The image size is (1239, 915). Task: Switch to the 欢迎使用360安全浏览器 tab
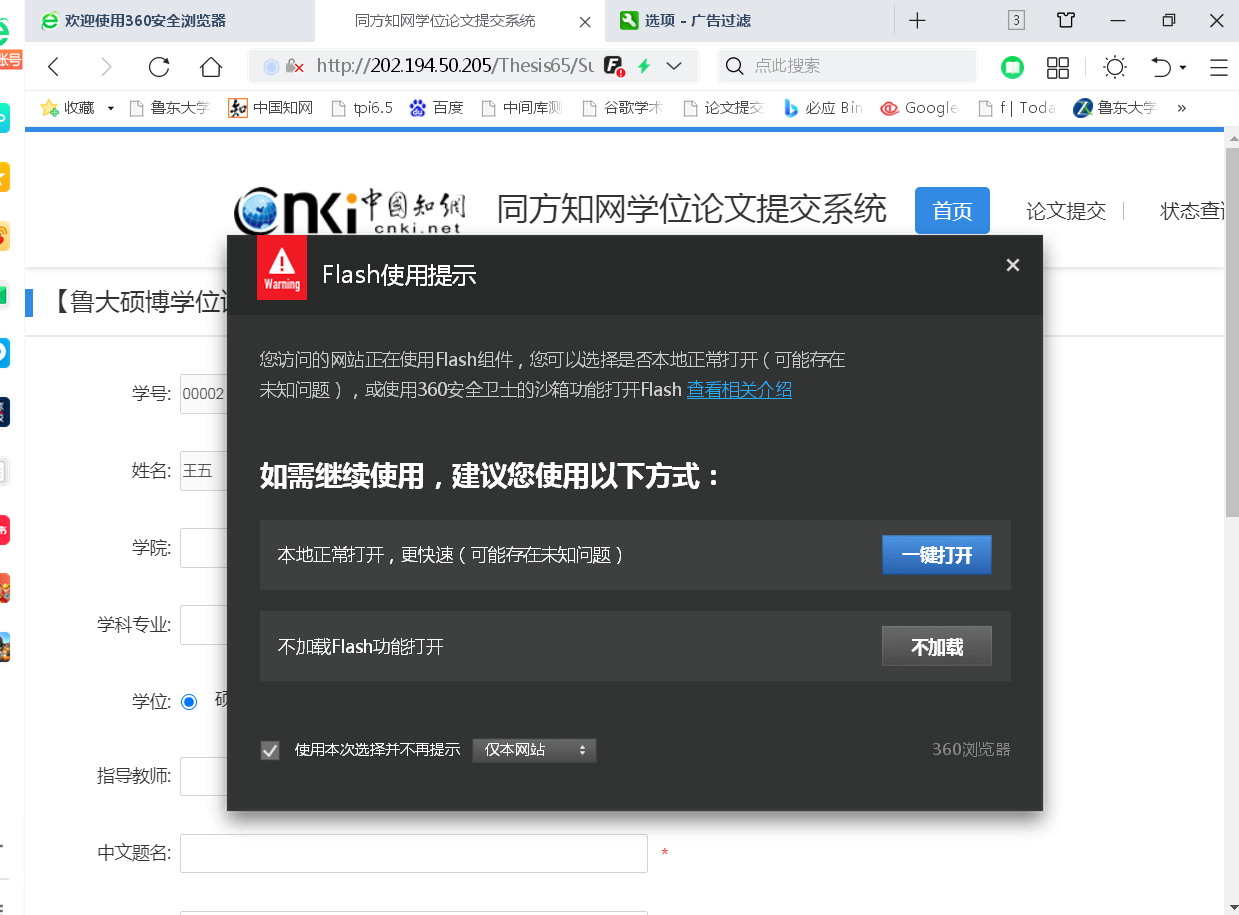click(x=170, y=20)
